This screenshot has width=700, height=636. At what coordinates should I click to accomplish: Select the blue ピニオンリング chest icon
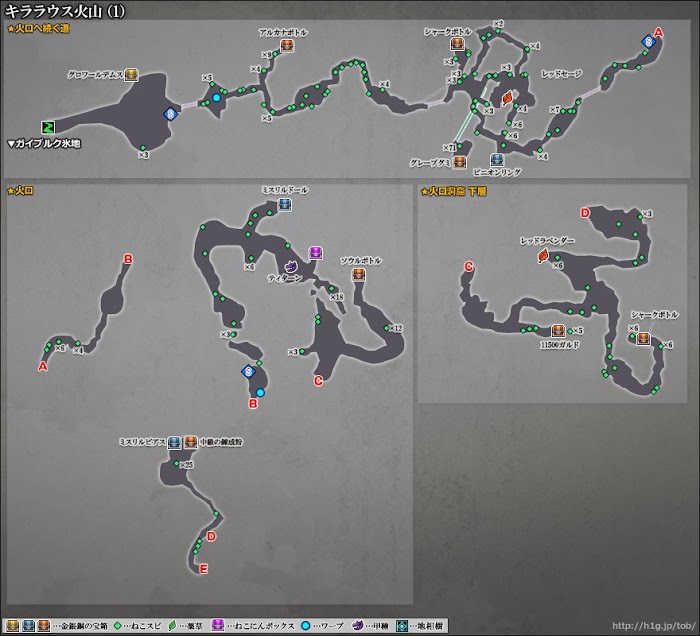(497, 160)
